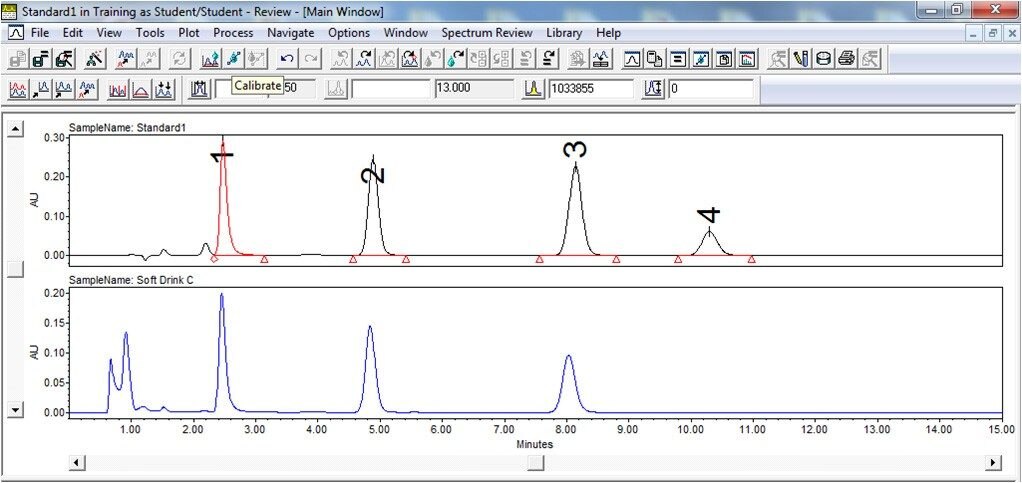
Task: Open the chromatogram window icon
Action: point(632,59)
